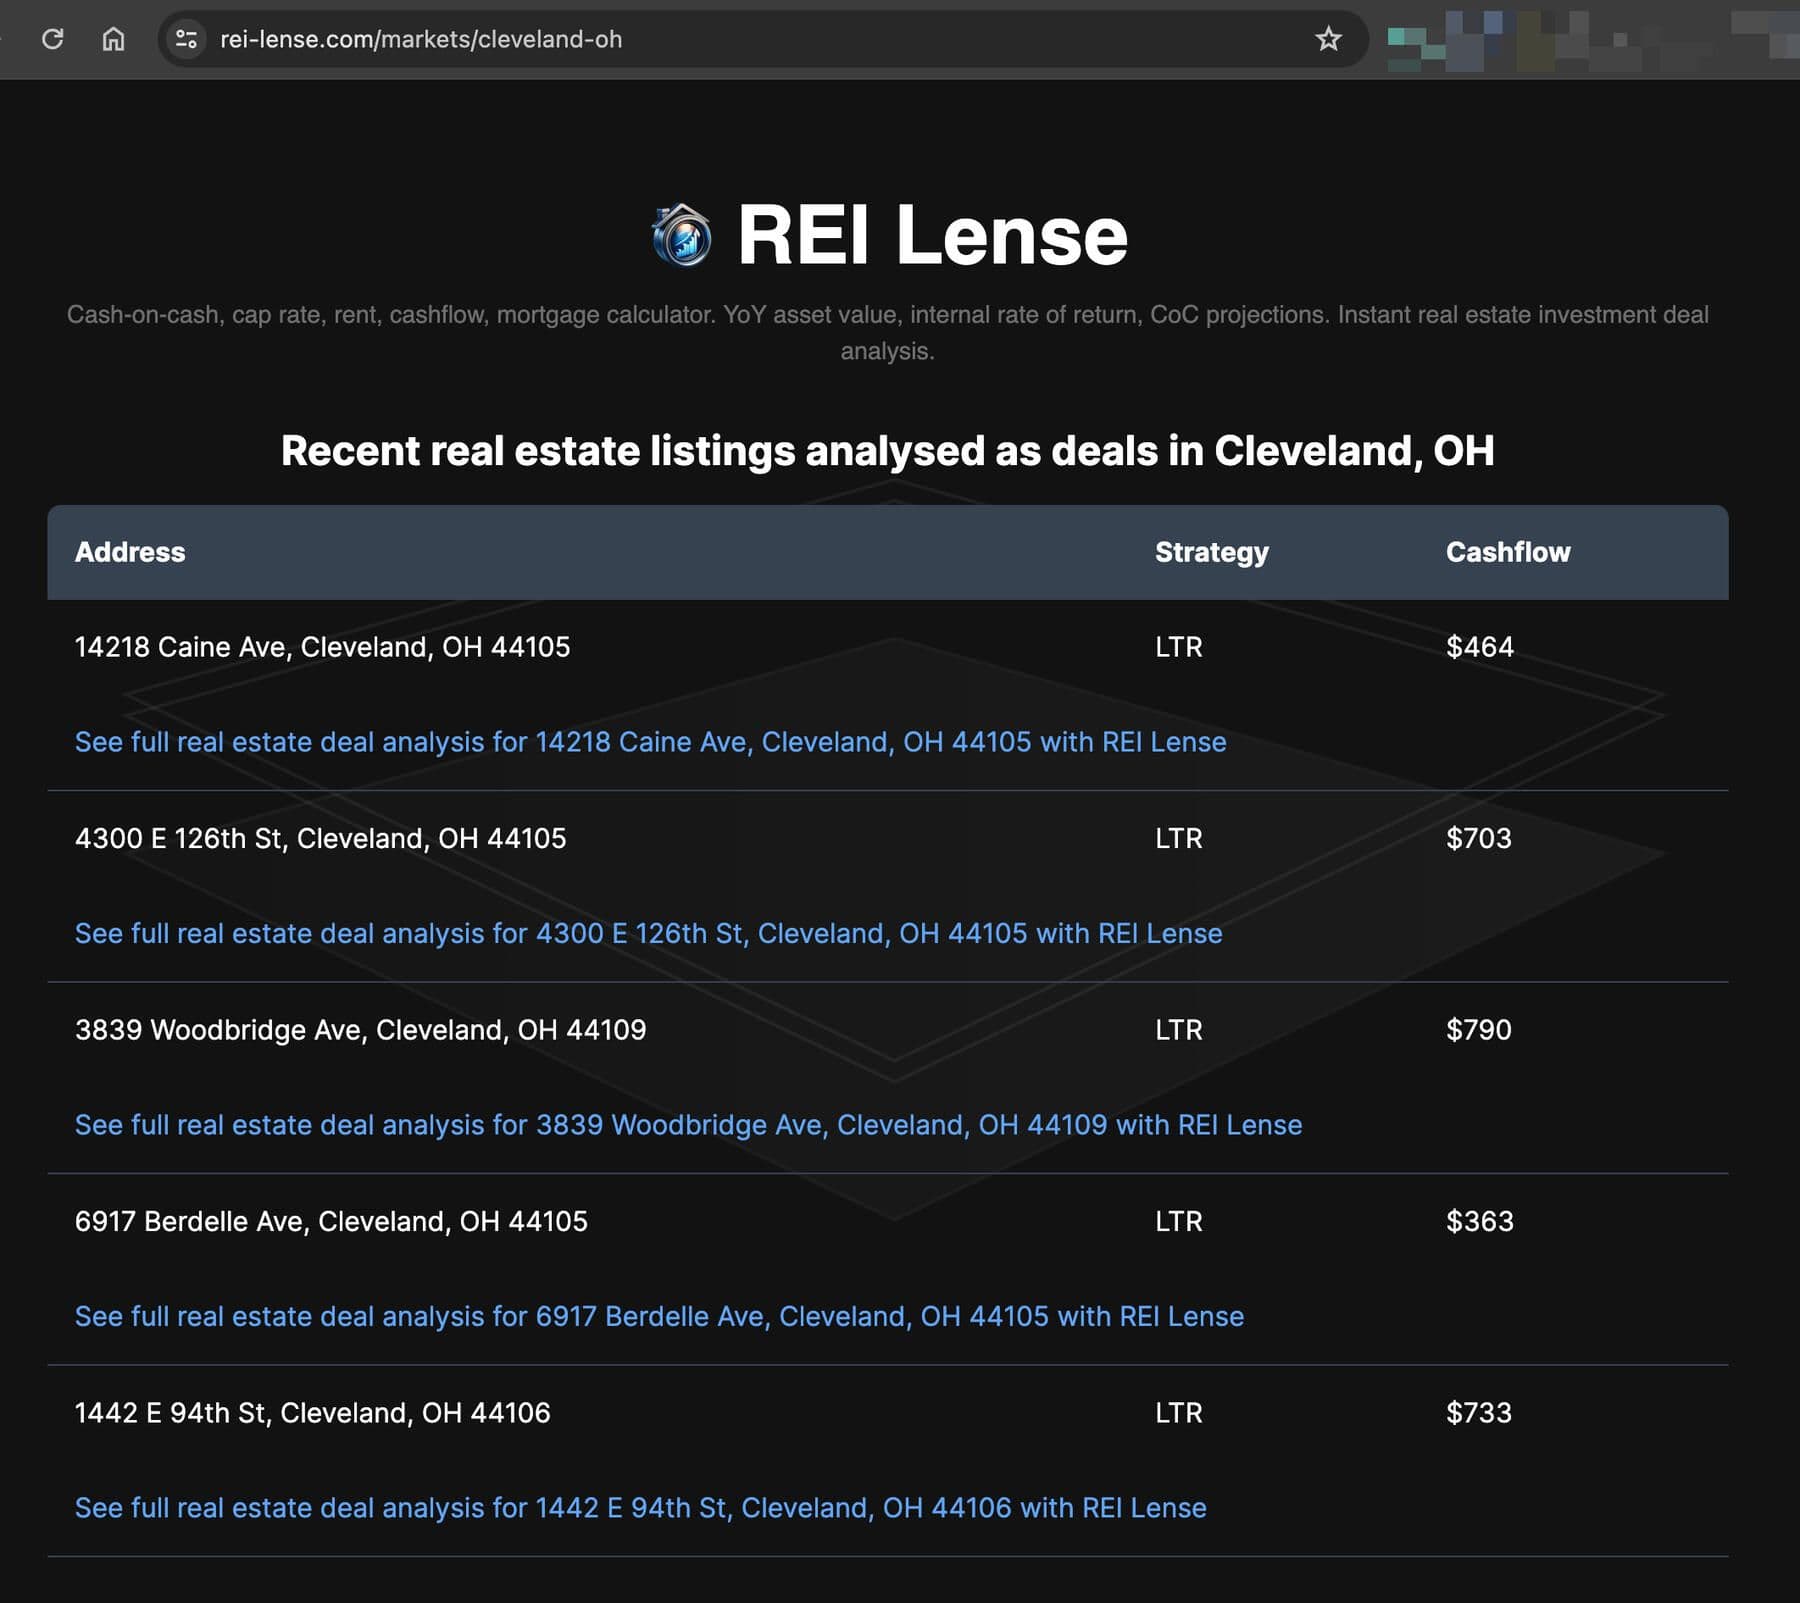Image resolution: width=1800 pixels, height=1603 pixels.
Task: Select address cell 1442 E 94th St
Action: click(312, 1413)
